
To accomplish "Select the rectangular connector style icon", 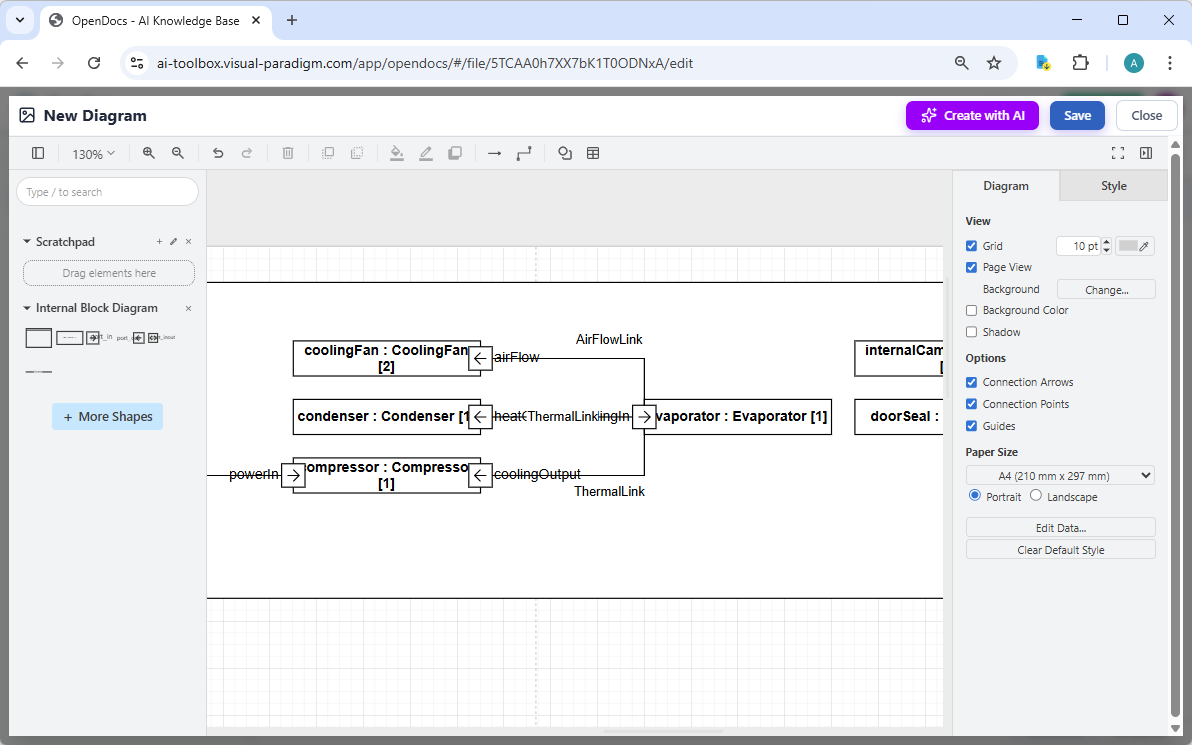I will (524, 153).
